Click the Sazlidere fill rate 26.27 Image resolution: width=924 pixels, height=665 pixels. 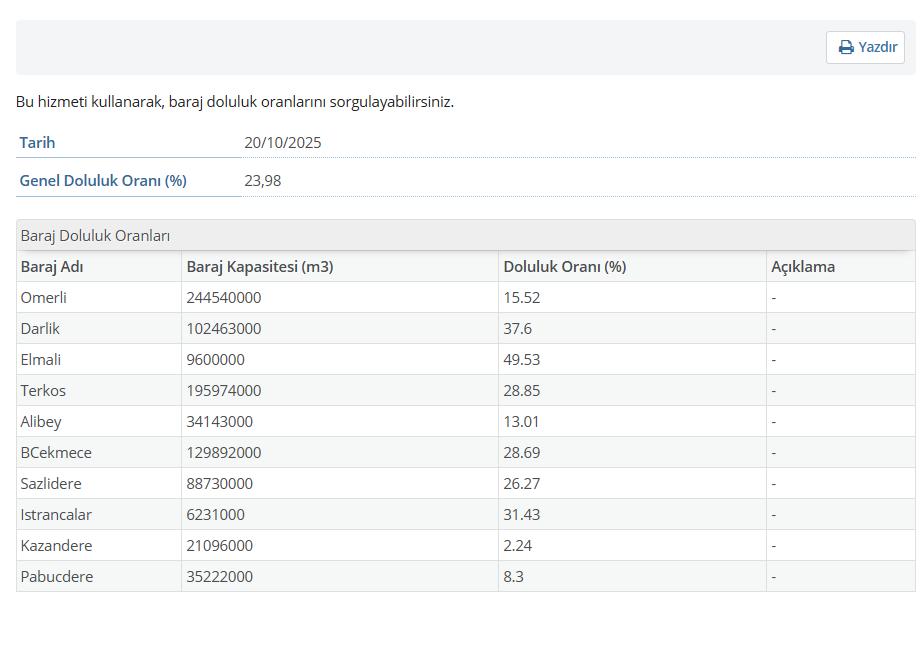pos(521,484)
